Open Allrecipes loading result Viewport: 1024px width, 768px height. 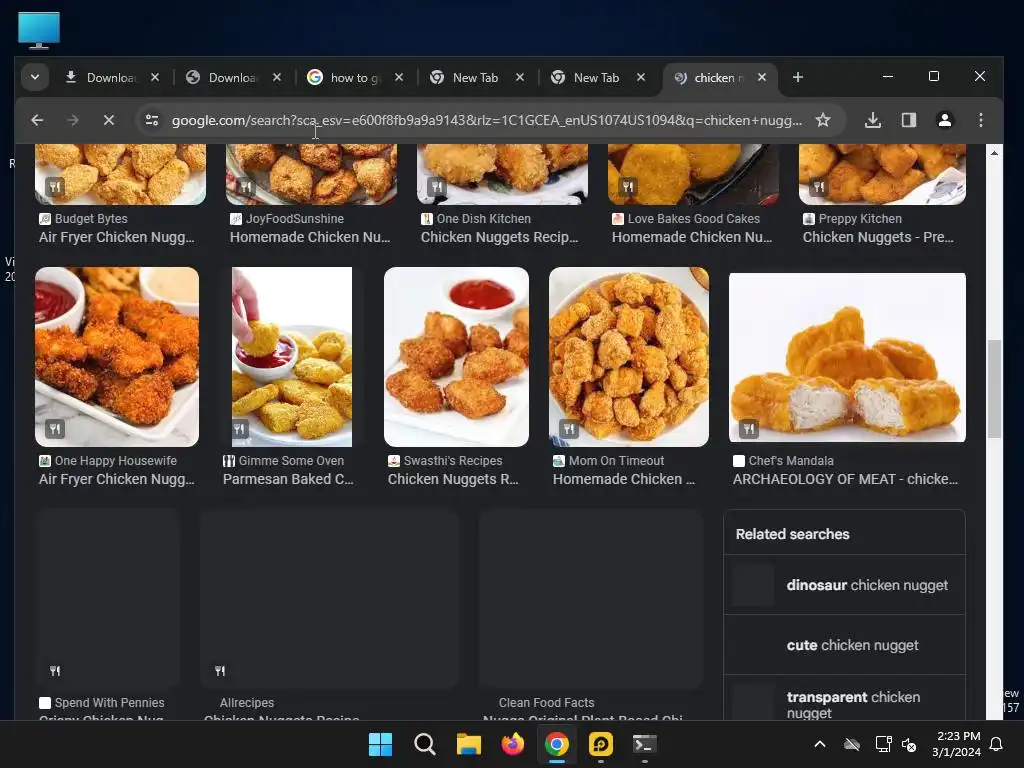coord(329,598)
